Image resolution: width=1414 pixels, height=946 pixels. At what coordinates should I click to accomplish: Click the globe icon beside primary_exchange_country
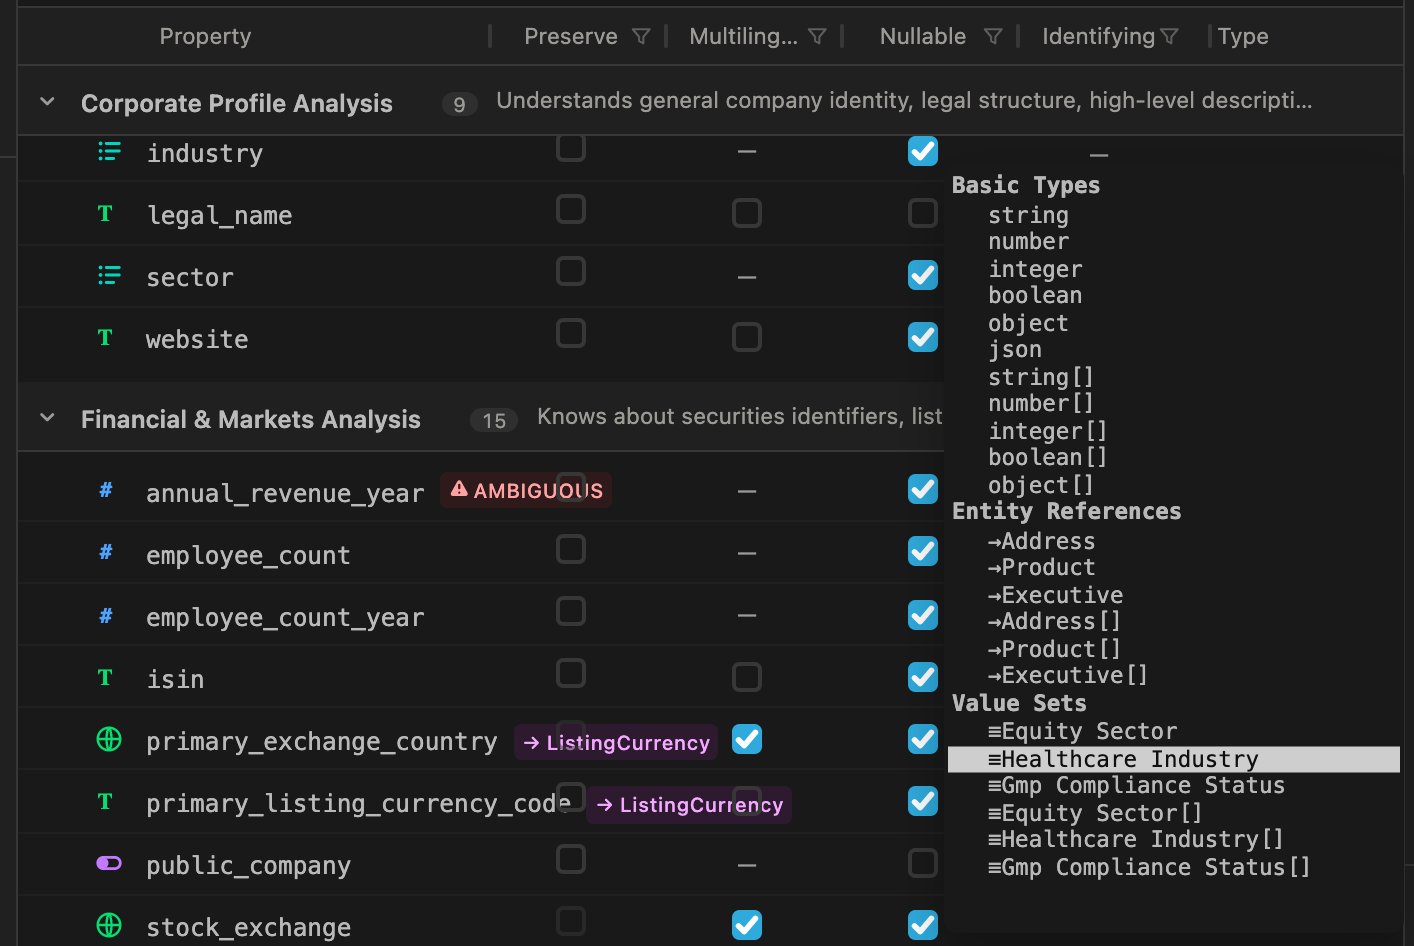tap(109, 739)
